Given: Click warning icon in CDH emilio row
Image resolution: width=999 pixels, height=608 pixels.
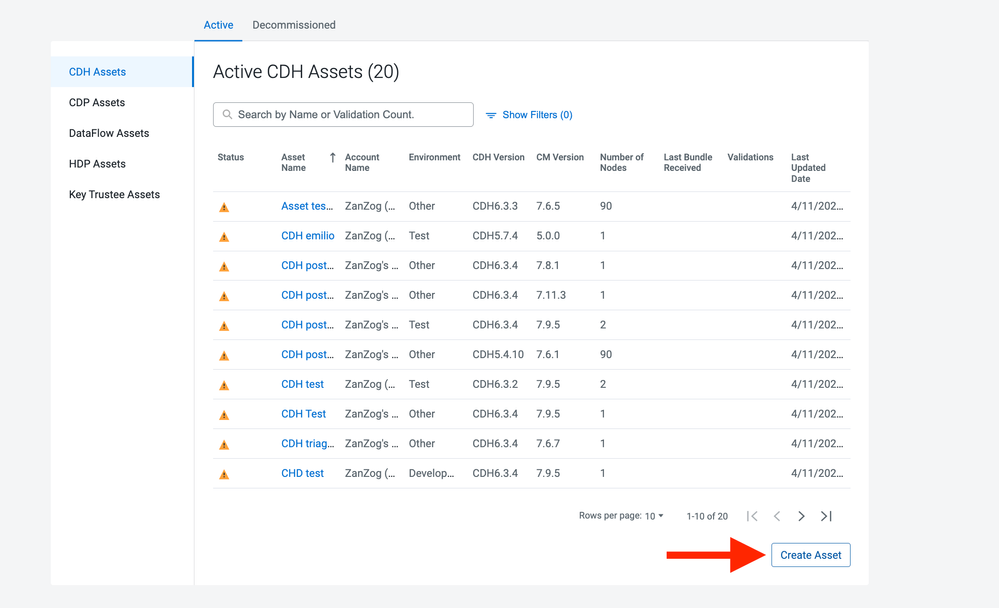Looking at the screenshot, I should [224, 237].
